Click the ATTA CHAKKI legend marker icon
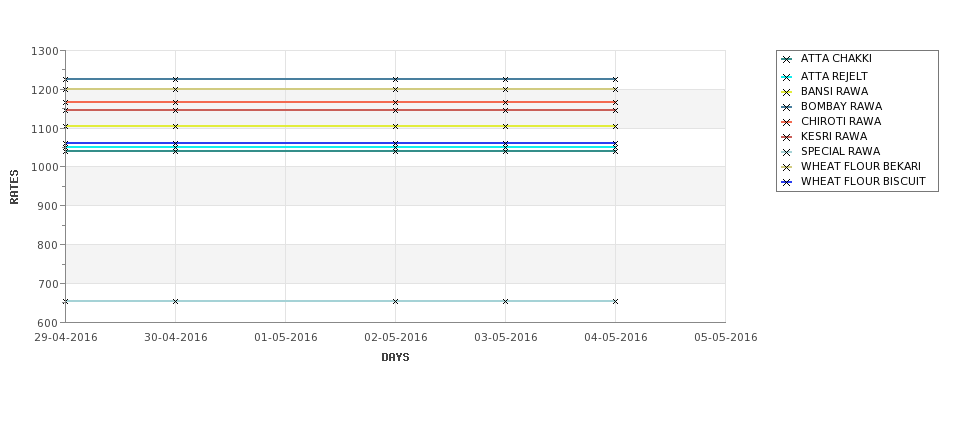The image size is (975, 429). 787,60
